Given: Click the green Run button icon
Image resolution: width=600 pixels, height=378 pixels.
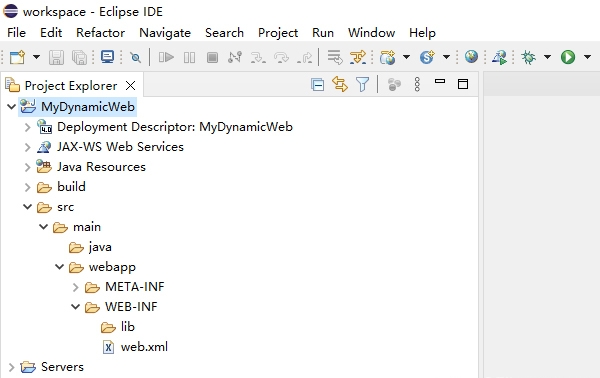Looking at the screenshot, I should [x=568, y=57].
